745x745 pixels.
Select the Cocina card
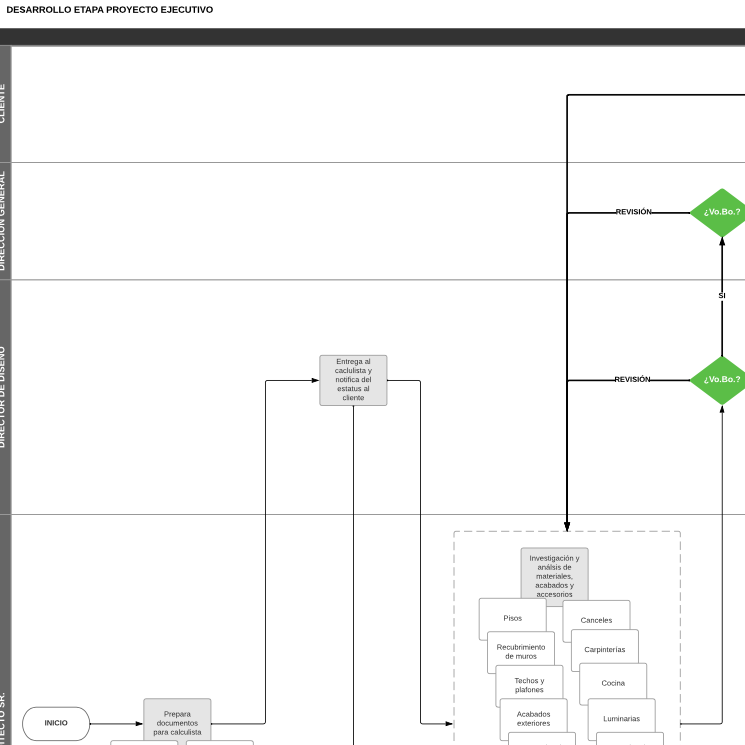613,683
